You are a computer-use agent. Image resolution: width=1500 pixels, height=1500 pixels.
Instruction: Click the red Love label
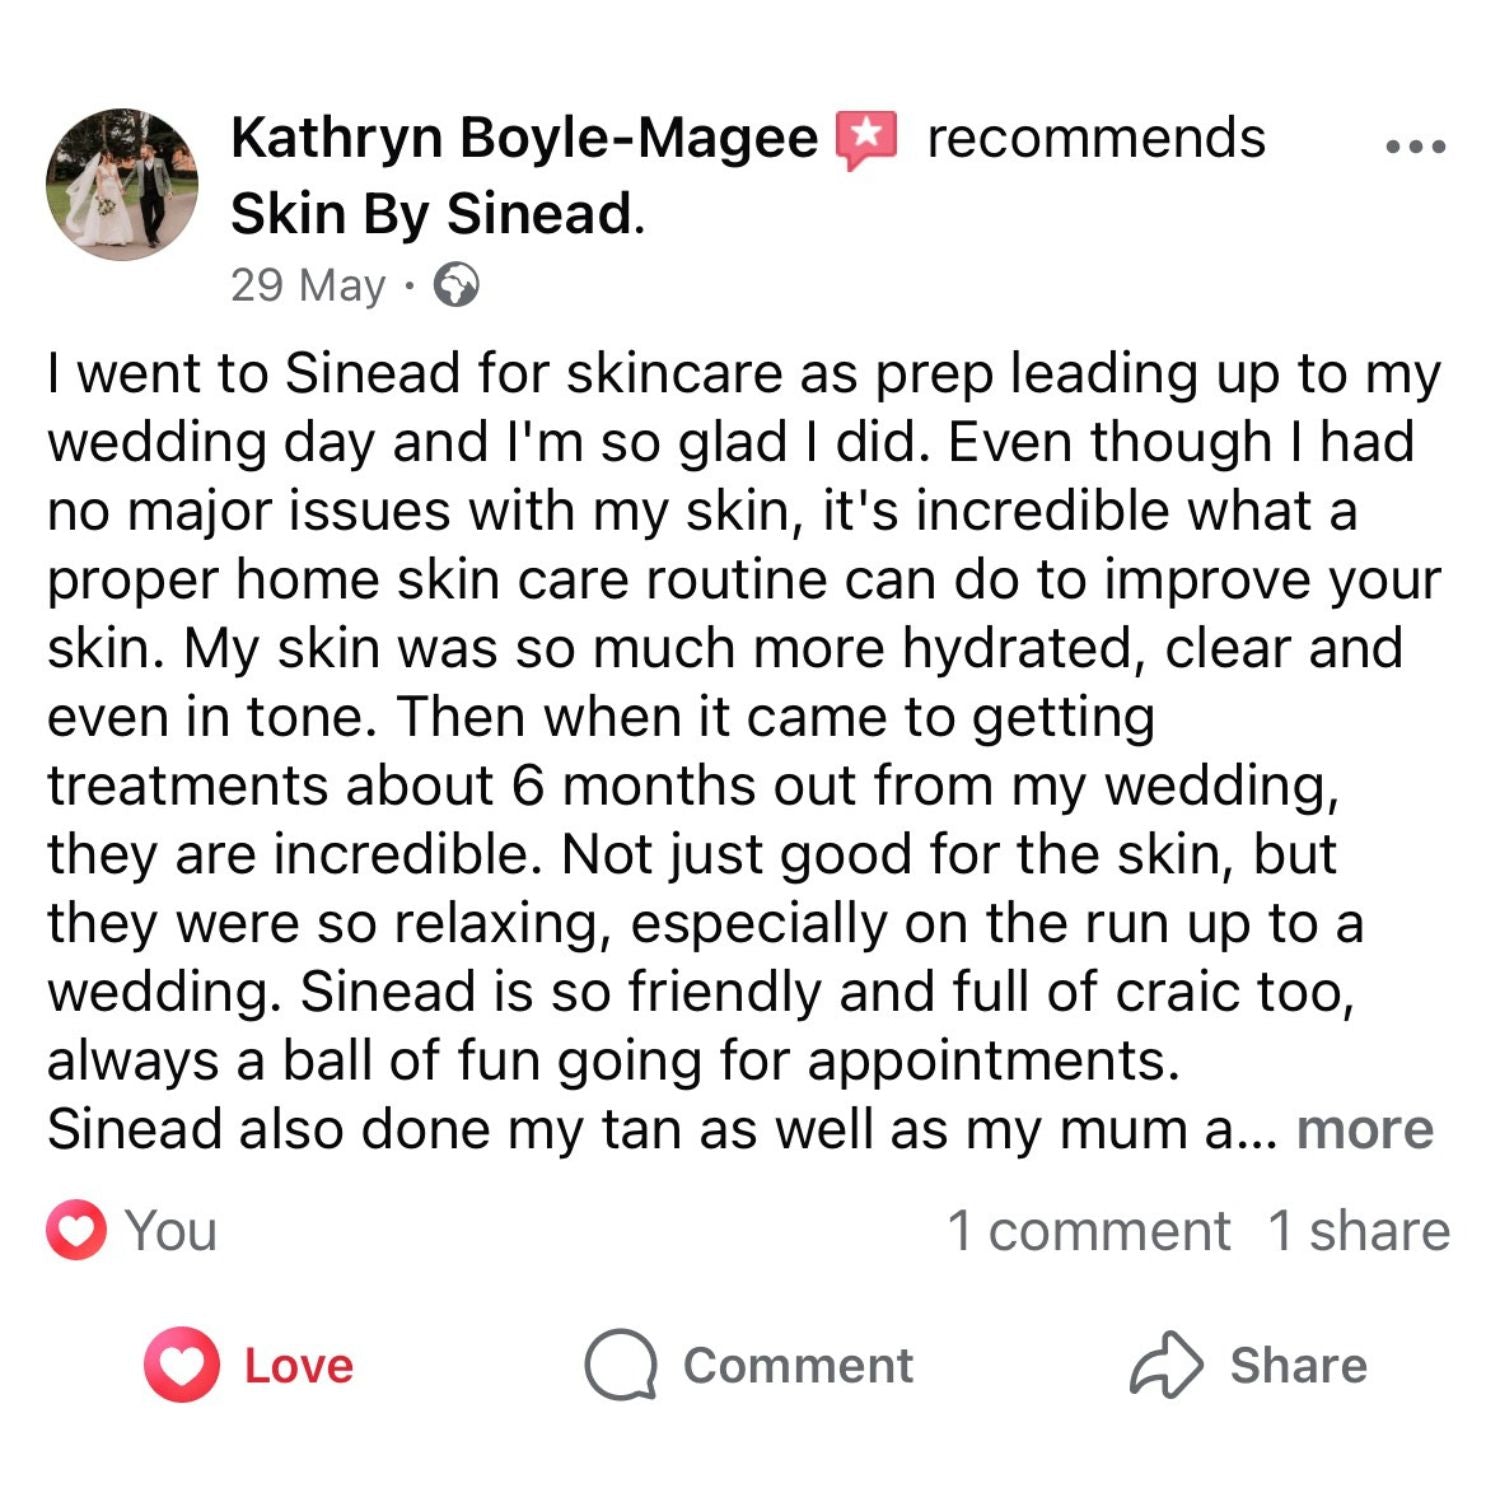coord(299,1366)
